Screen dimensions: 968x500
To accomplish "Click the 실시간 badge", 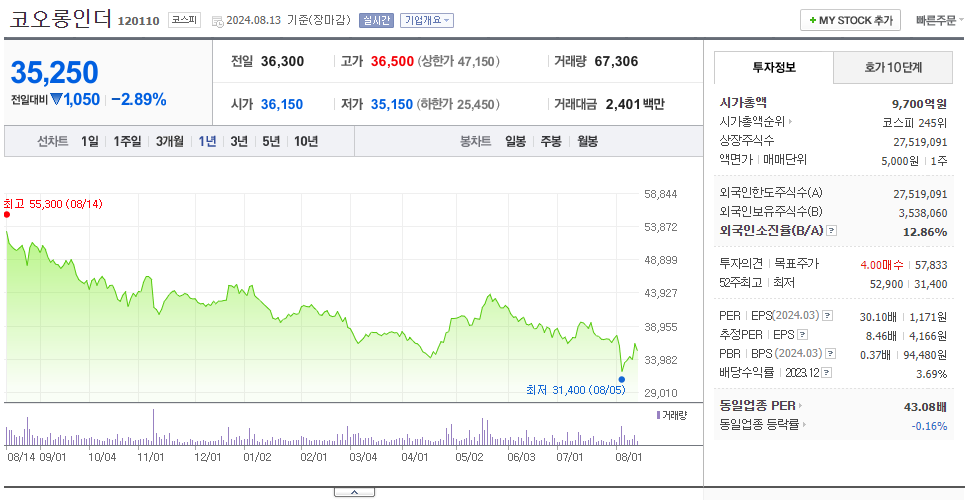I will [x=376, y=20].
